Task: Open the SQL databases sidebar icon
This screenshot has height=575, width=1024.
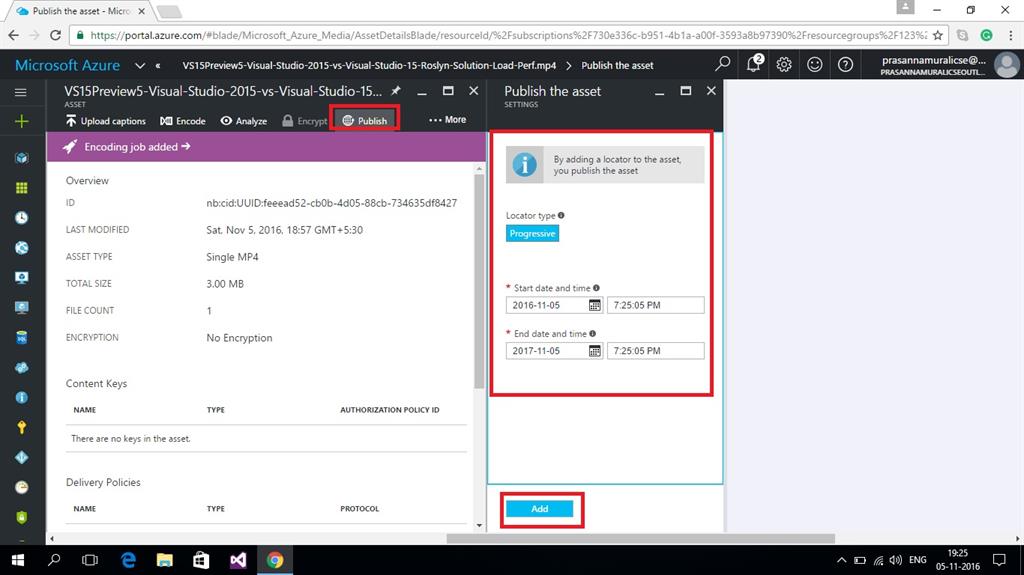Action: point(22,338)
